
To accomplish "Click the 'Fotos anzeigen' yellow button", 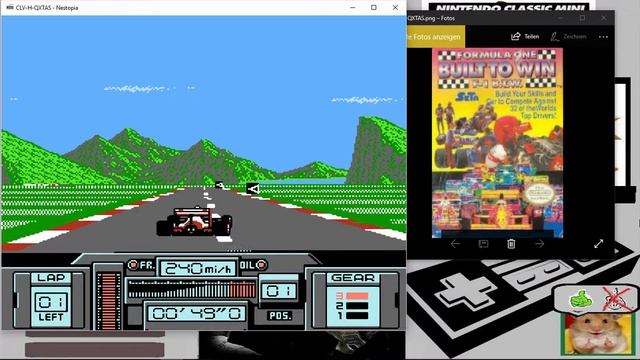I will coord(436,37).
